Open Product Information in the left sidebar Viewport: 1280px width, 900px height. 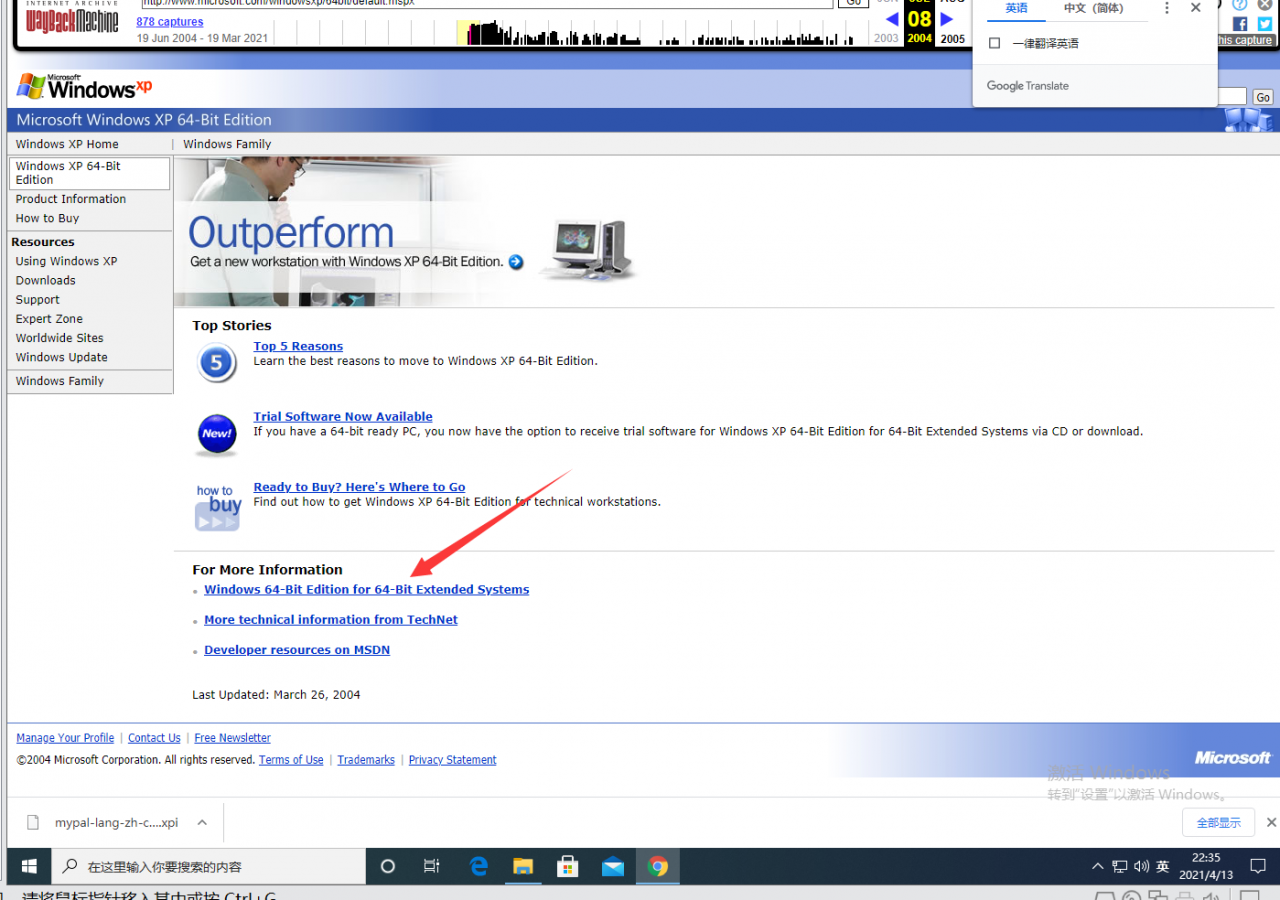[71, 199]
